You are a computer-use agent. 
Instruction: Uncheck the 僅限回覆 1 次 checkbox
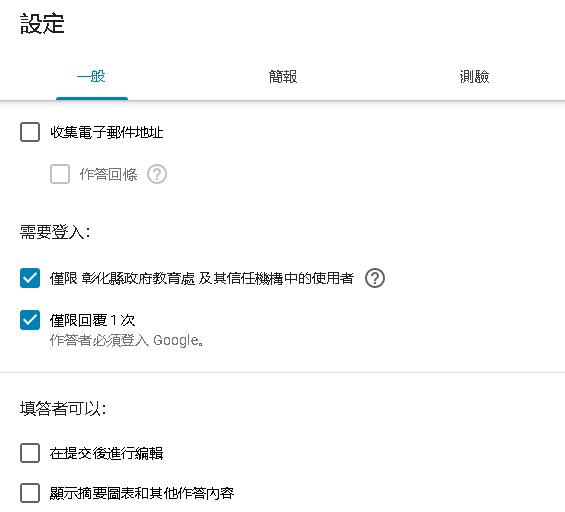pyautogui.click(x=30, y=320)
